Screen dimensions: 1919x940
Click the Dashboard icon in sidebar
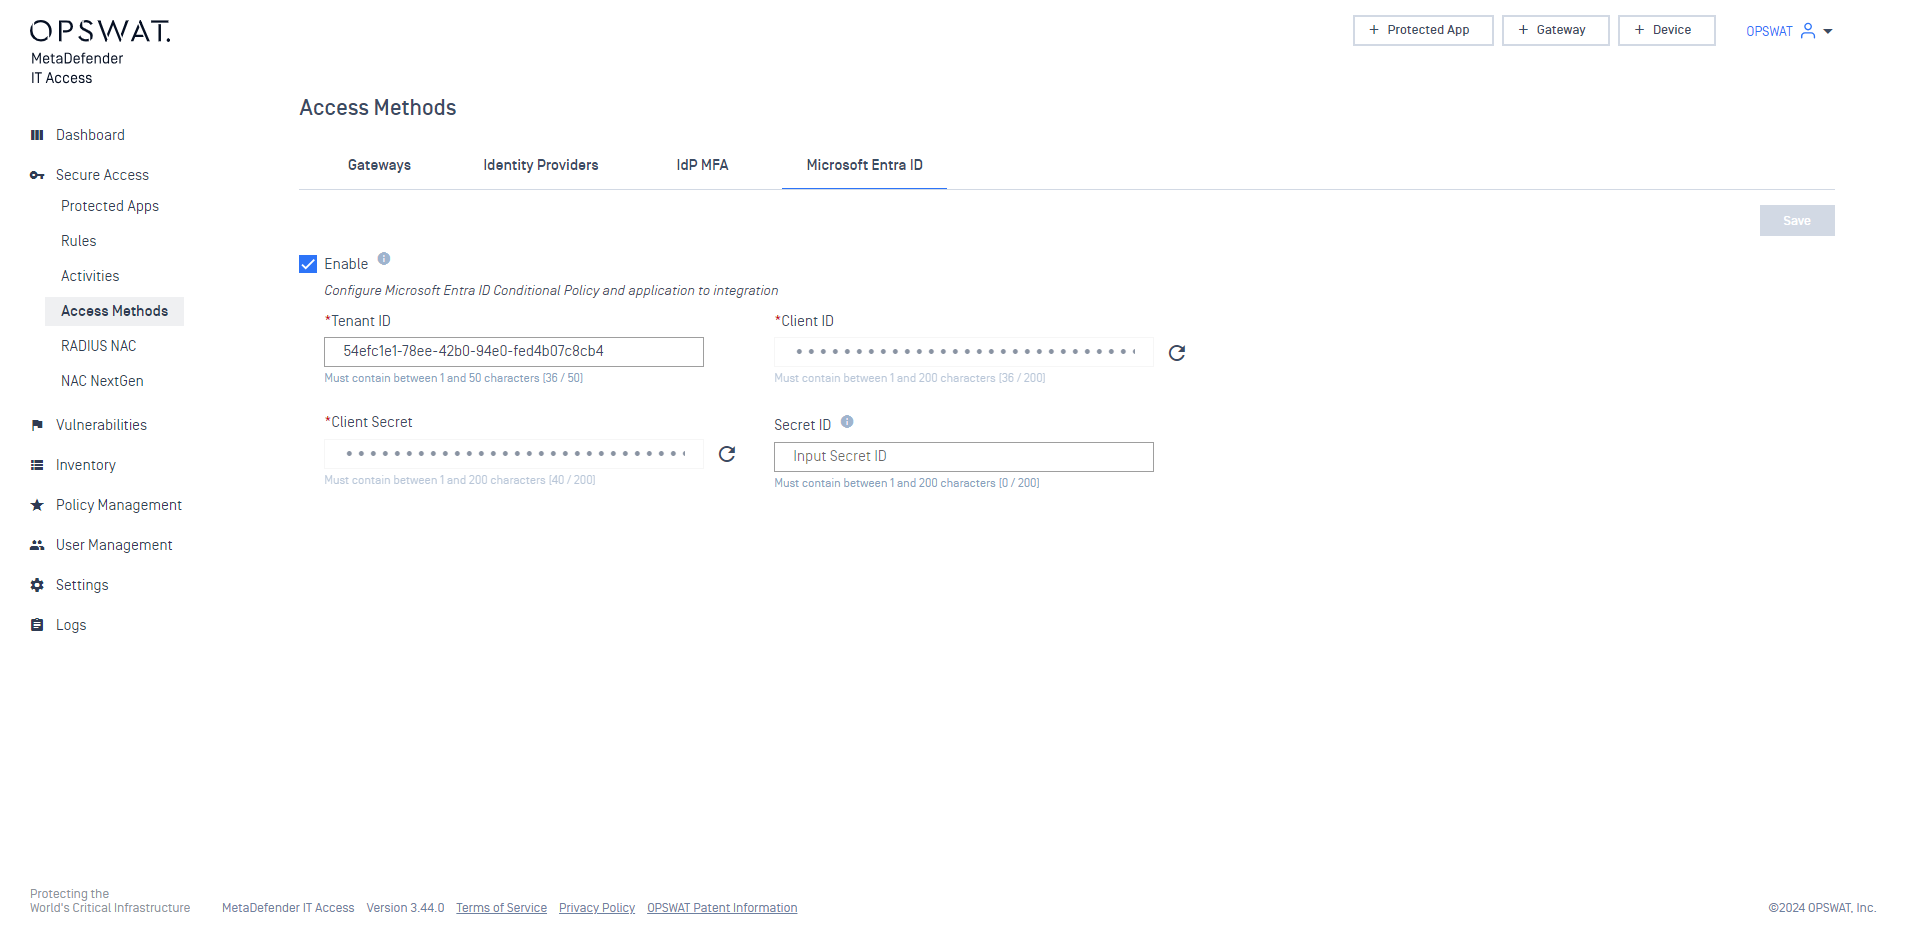[x=37, y=135]
